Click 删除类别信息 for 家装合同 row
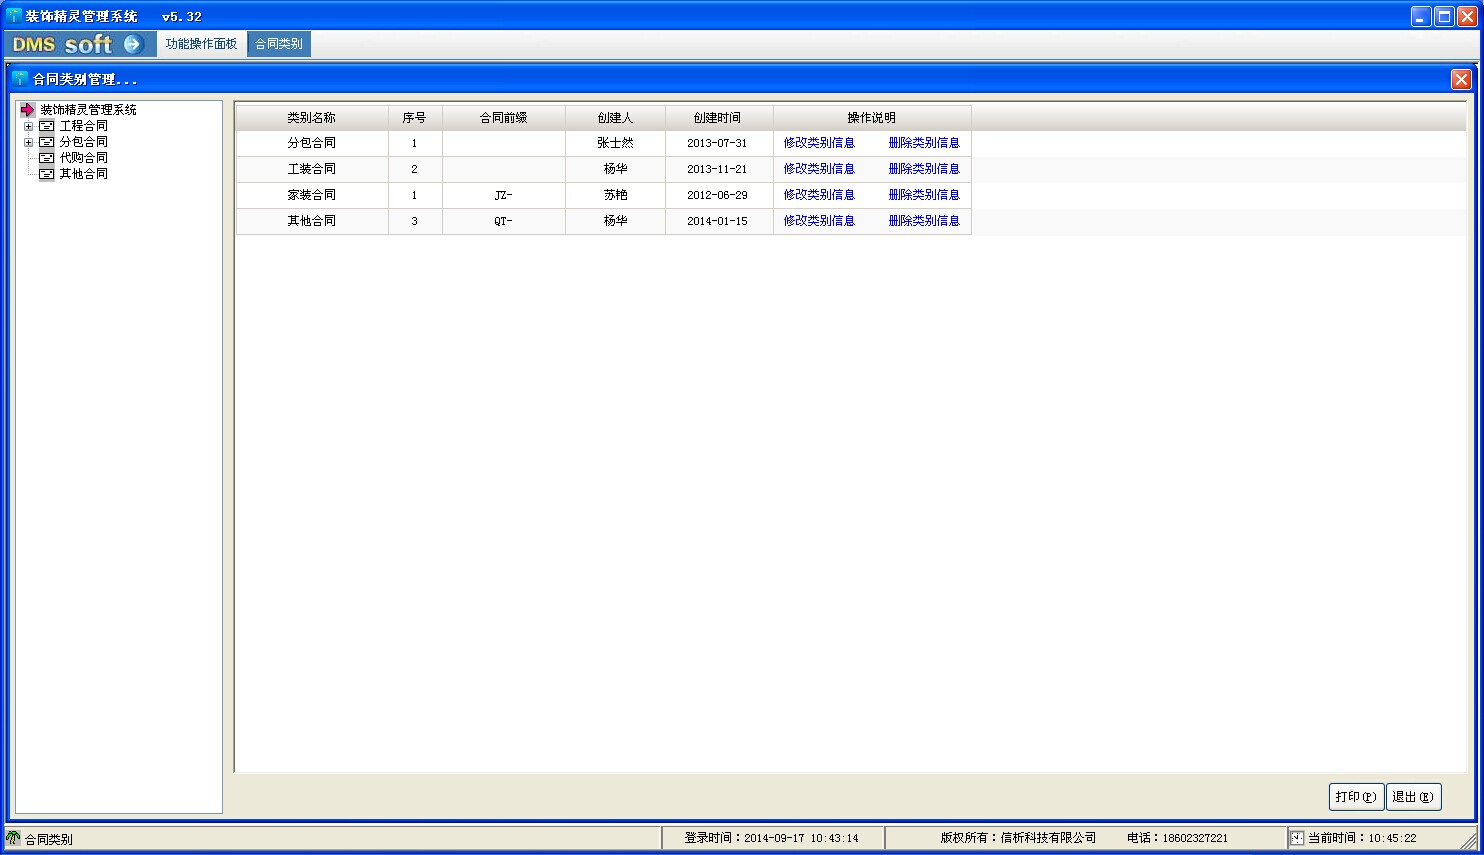 pos(924,195)
